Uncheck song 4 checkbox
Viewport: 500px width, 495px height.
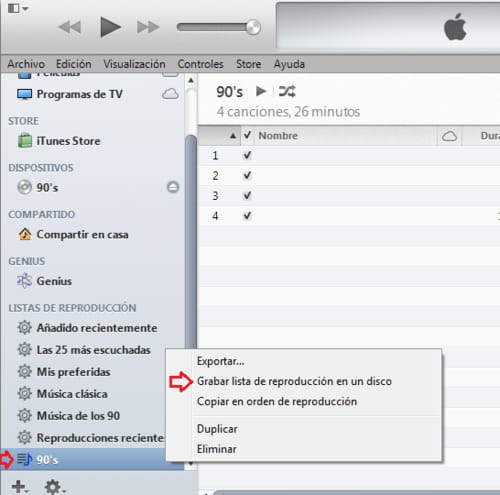[x=247, y=216]
